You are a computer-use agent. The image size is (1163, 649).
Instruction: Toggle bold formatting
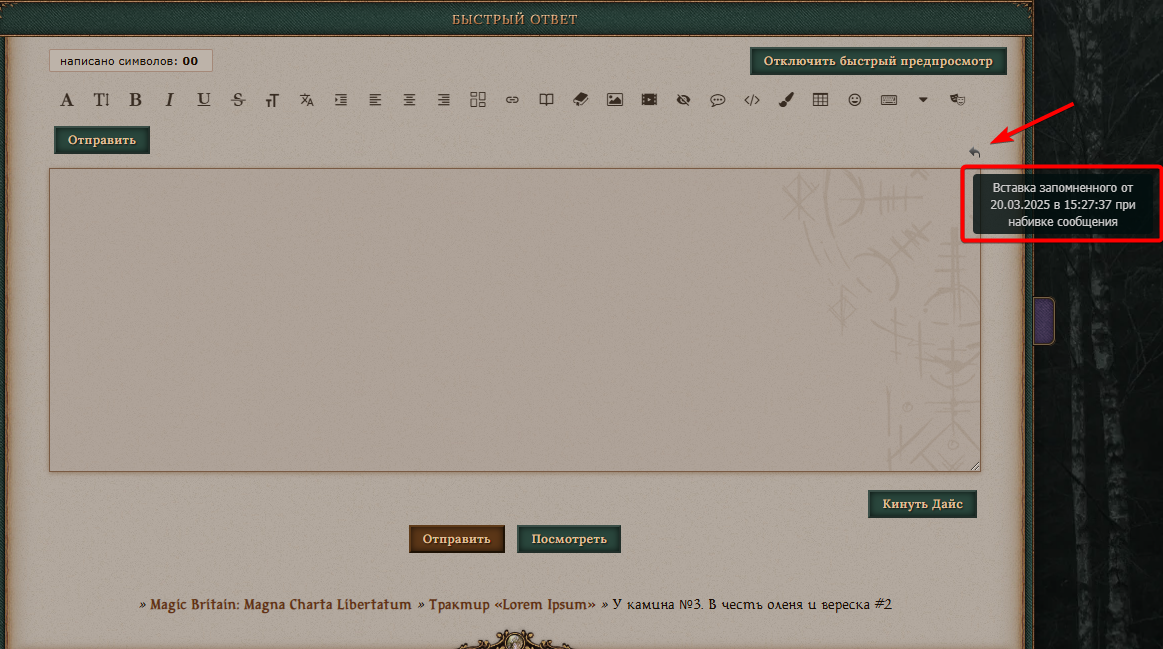135,100
